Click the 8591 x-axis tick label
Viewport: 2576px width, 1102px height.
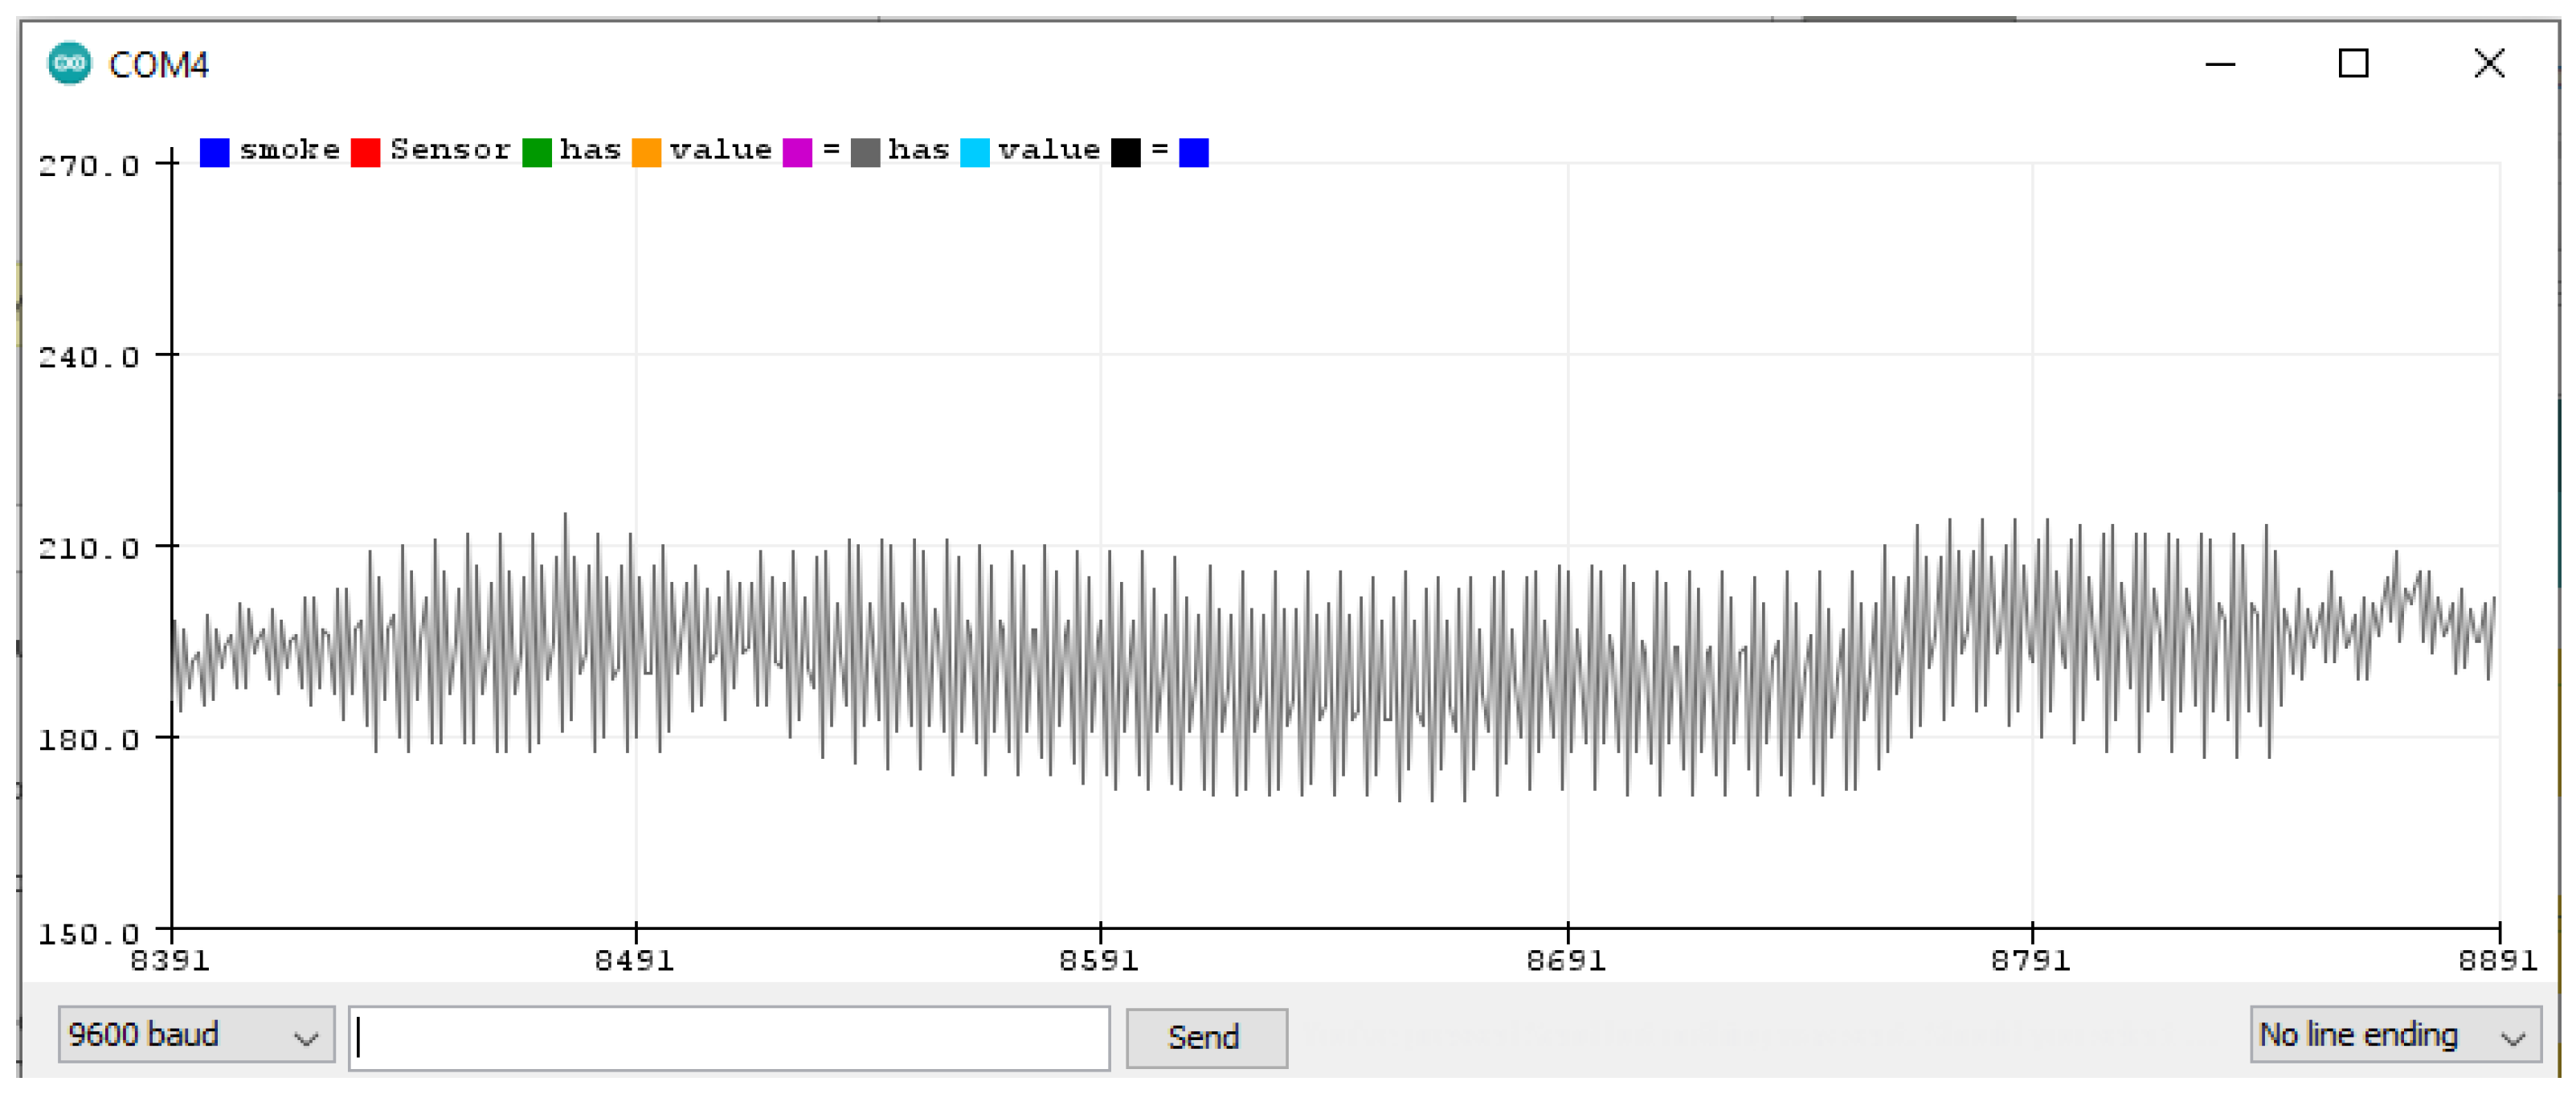[x=1099, y=960]
